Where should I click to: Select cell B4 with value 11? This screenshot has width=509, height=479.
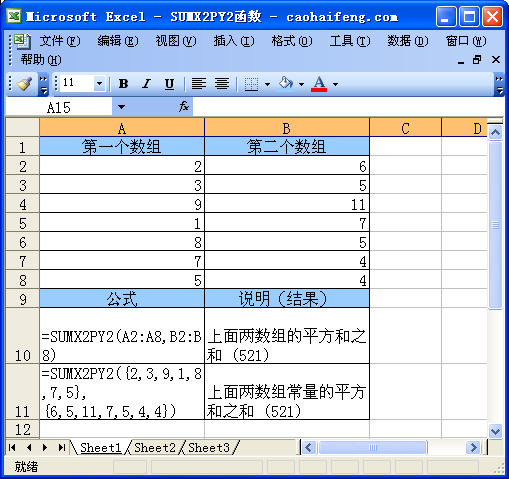287,204
